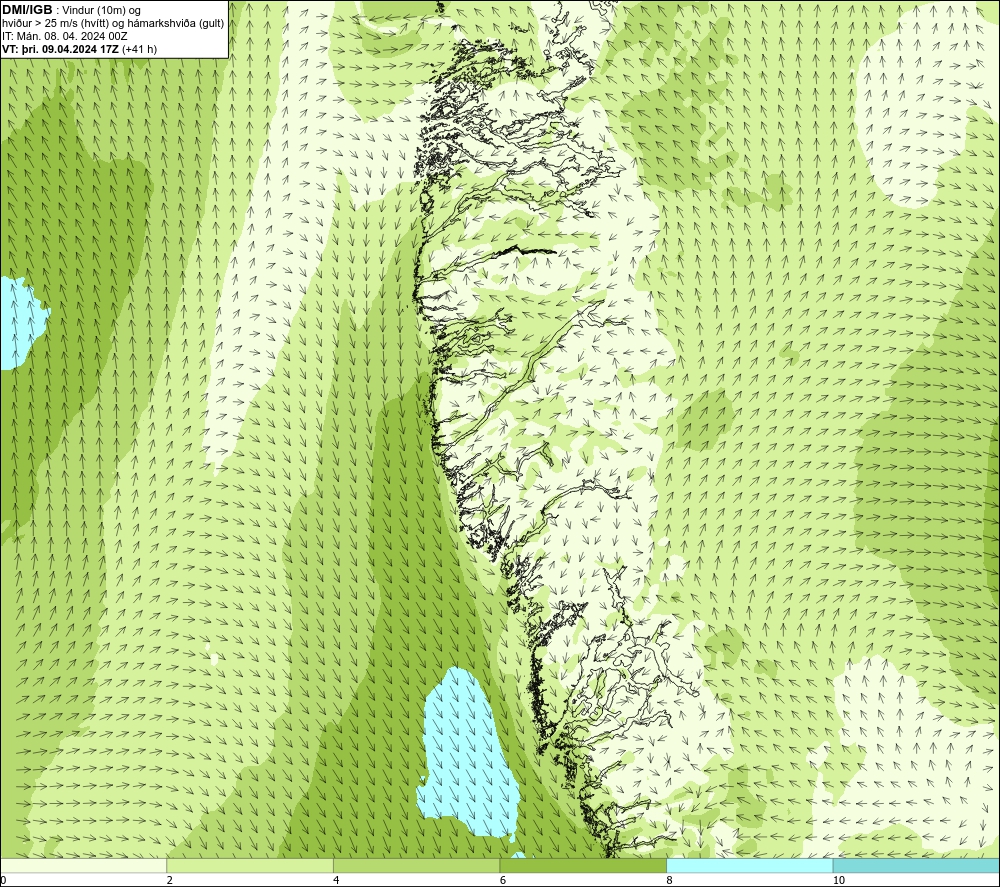This screenshot has height=887, width=1000.
Task: Click the scale label '10'
Action: [839, 880]
